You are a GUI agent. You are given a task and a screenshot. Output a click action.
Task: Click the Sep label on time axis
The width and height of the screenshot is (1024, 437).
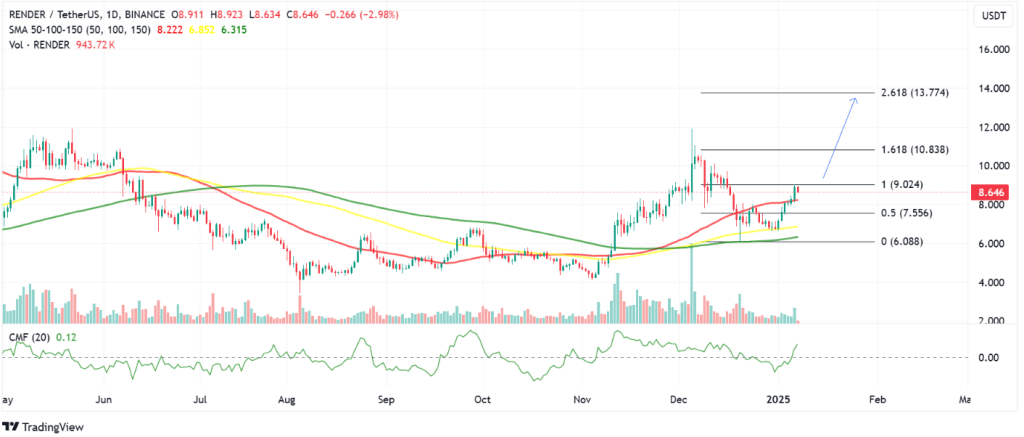click(386, 398)
